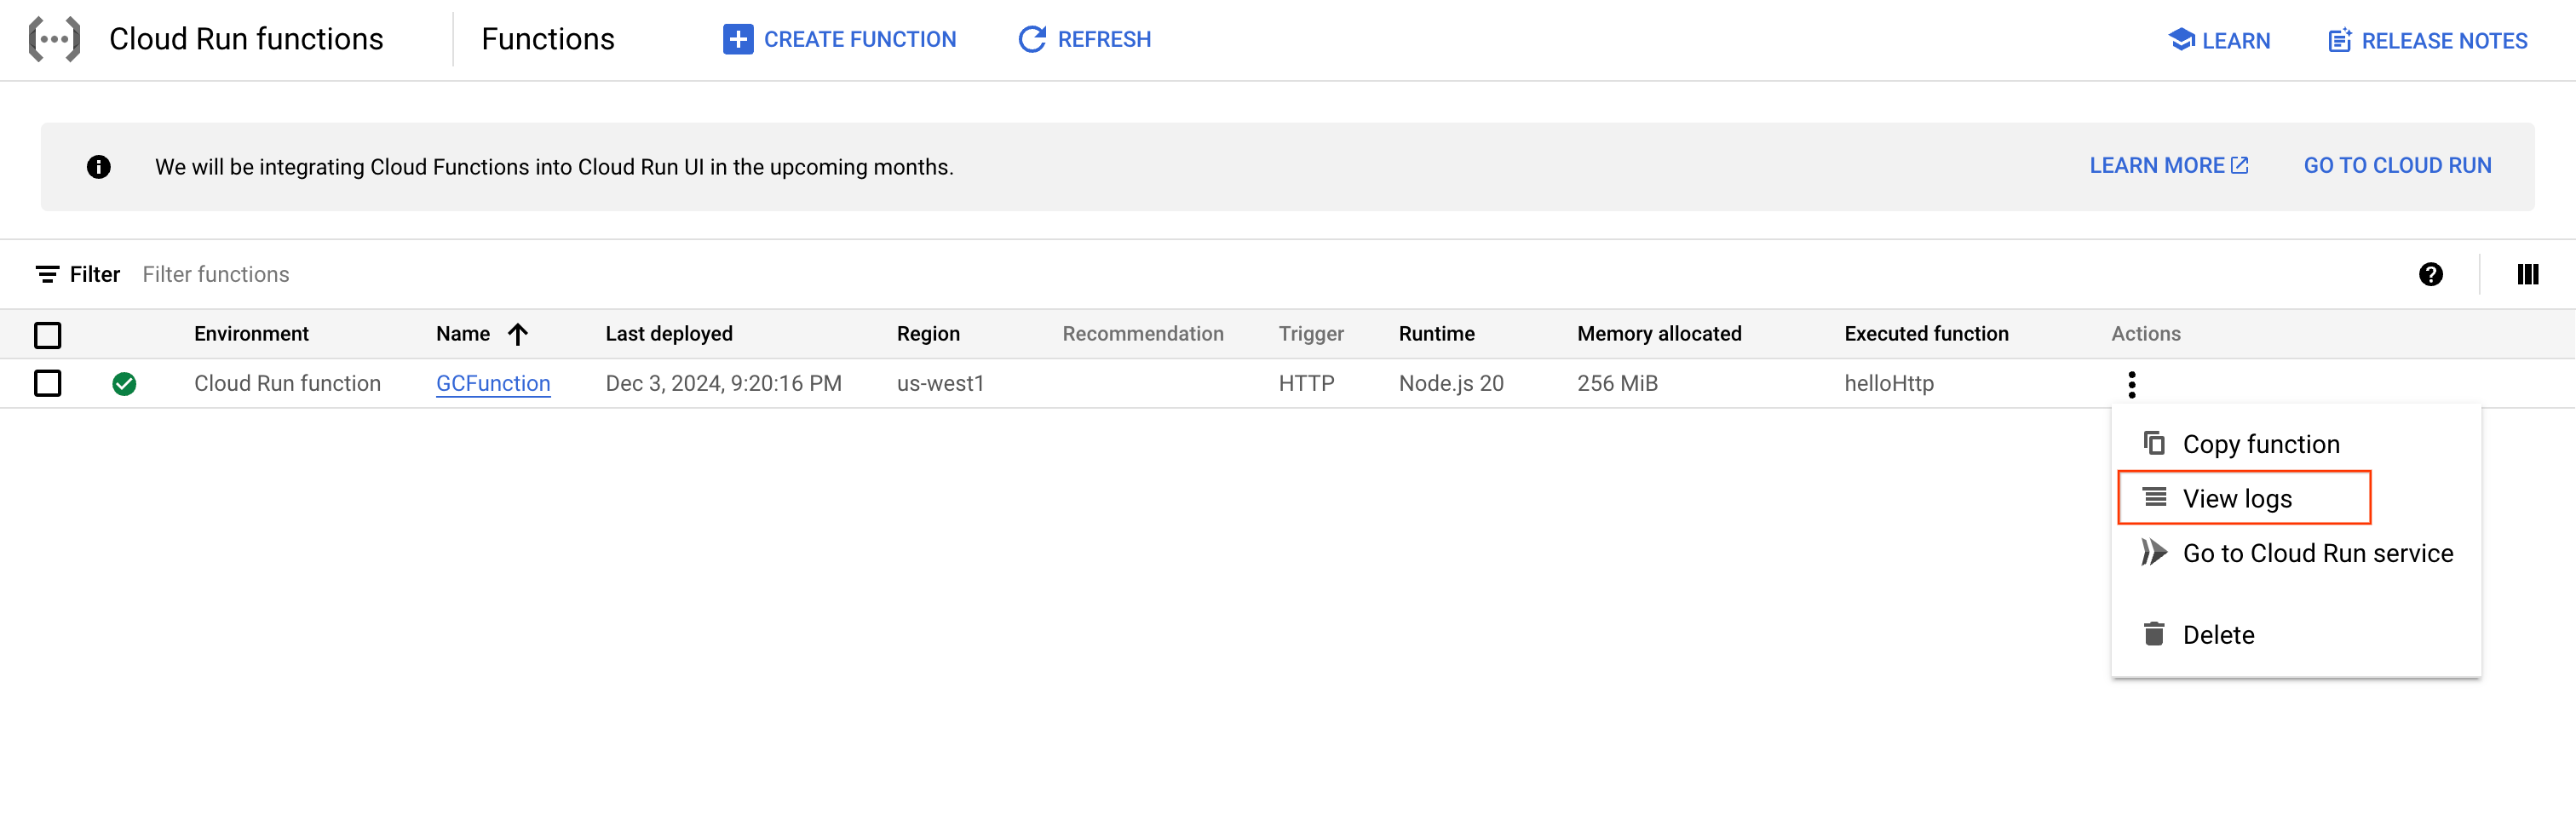
Task: Click the 'Cloud Run functions' product title
Action: [246, 39]
